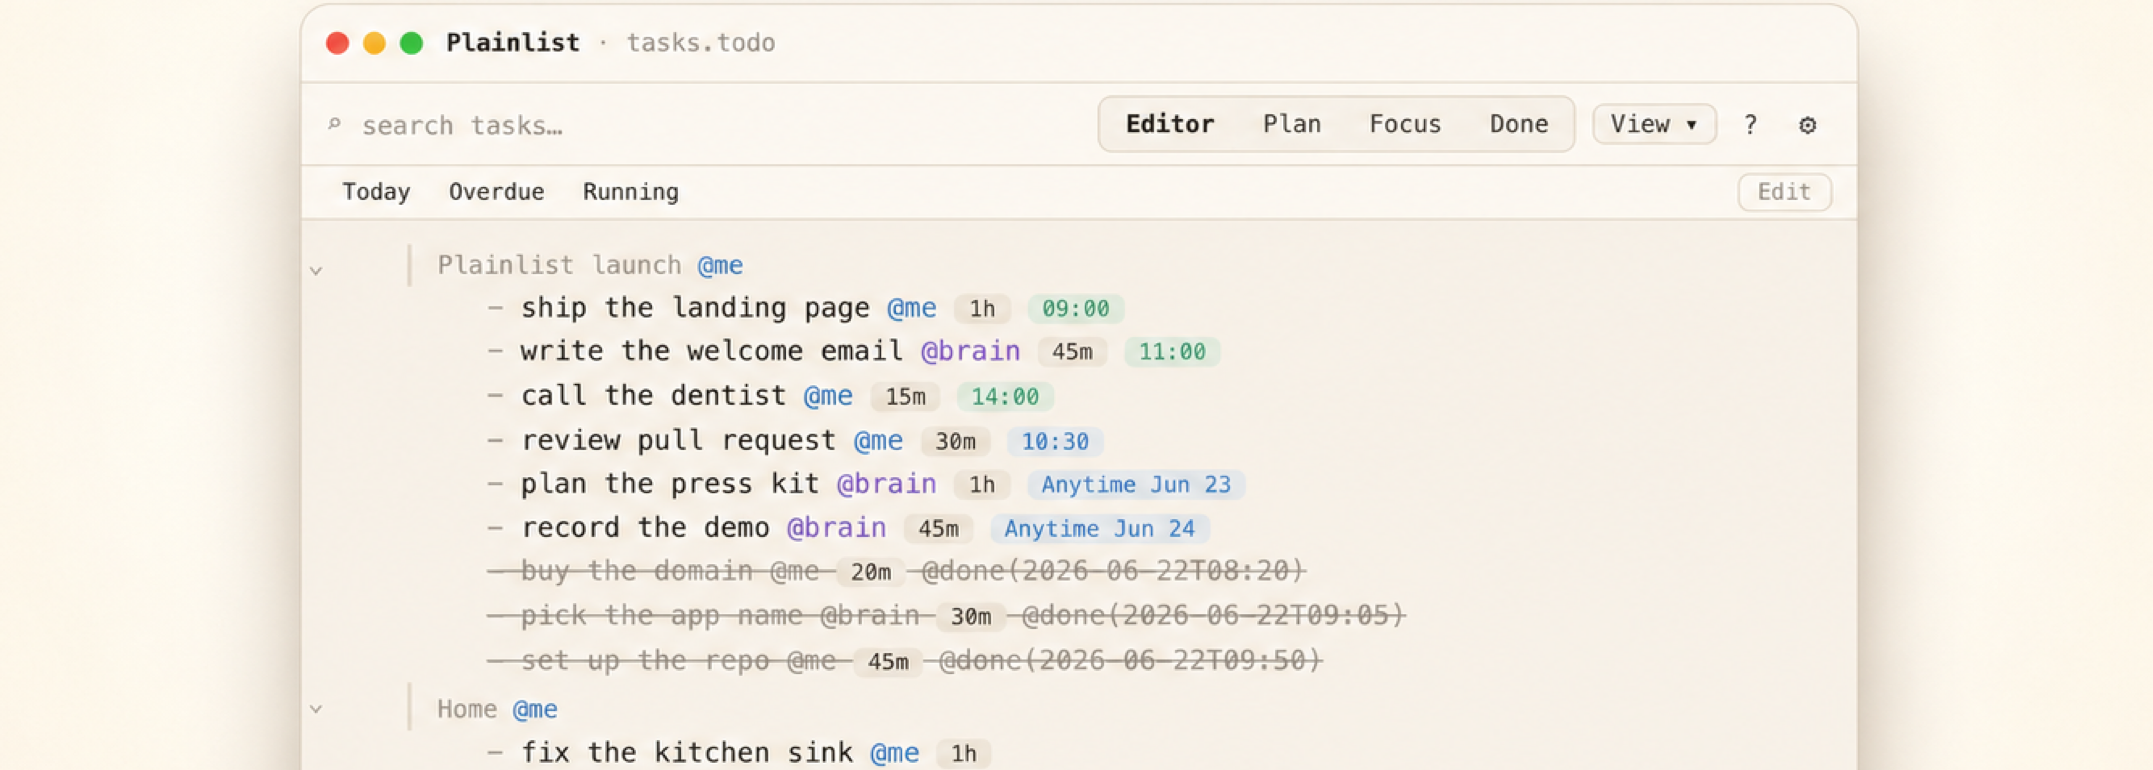2153x770 pixels.
Task: Click the 'Anytime Jun 24' badge
Action: 1100,529
